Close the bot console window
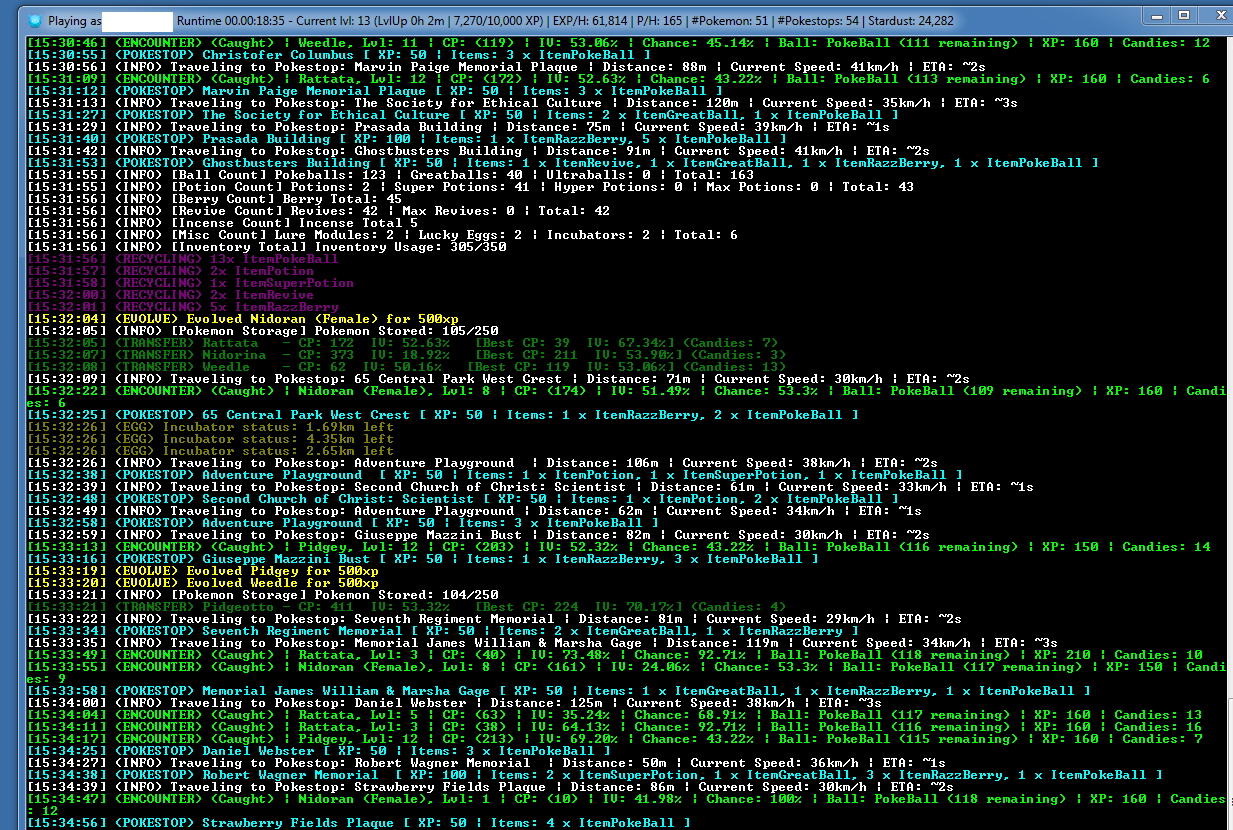 (x=1213, y=16)
